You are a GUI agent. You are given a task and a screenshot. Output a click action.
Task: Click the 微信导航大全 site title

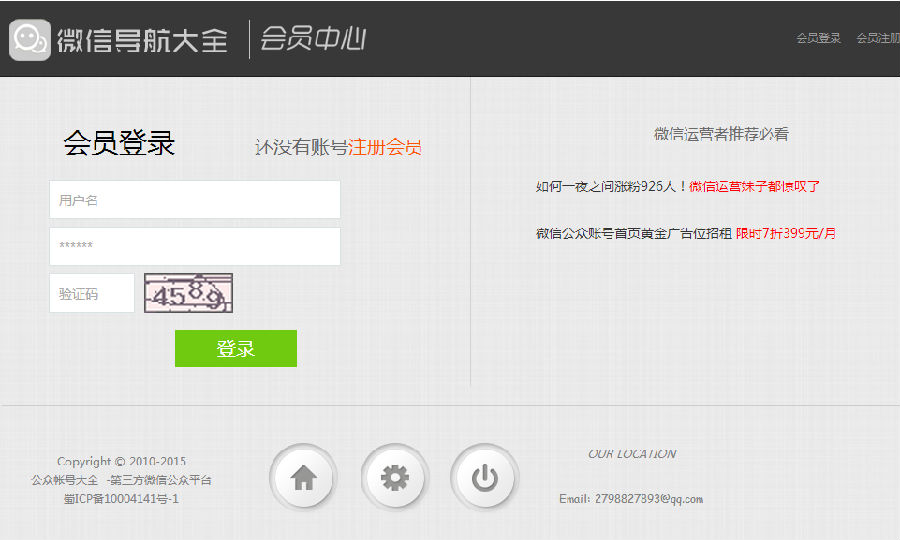pos(142,40)
